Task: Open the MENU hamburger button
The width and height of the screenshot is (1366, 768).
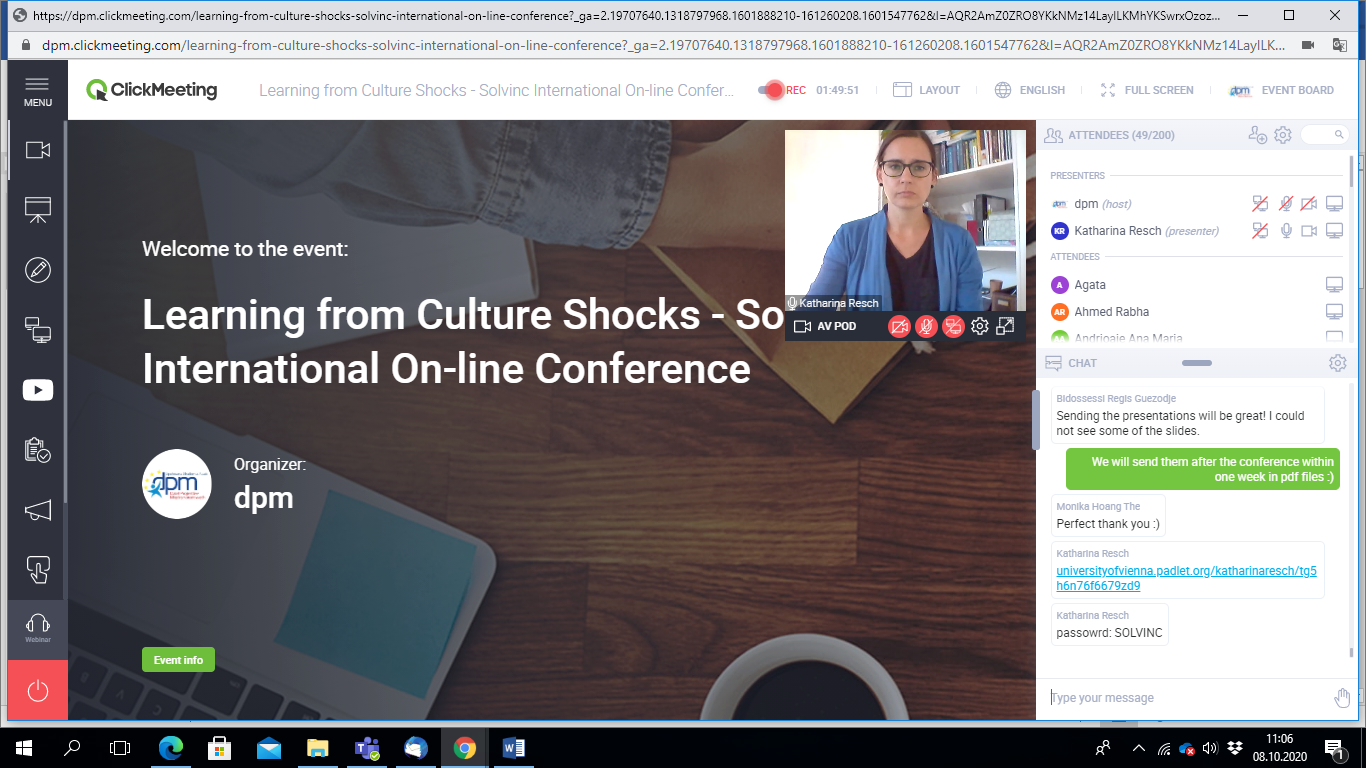Action: pos(38,90)
